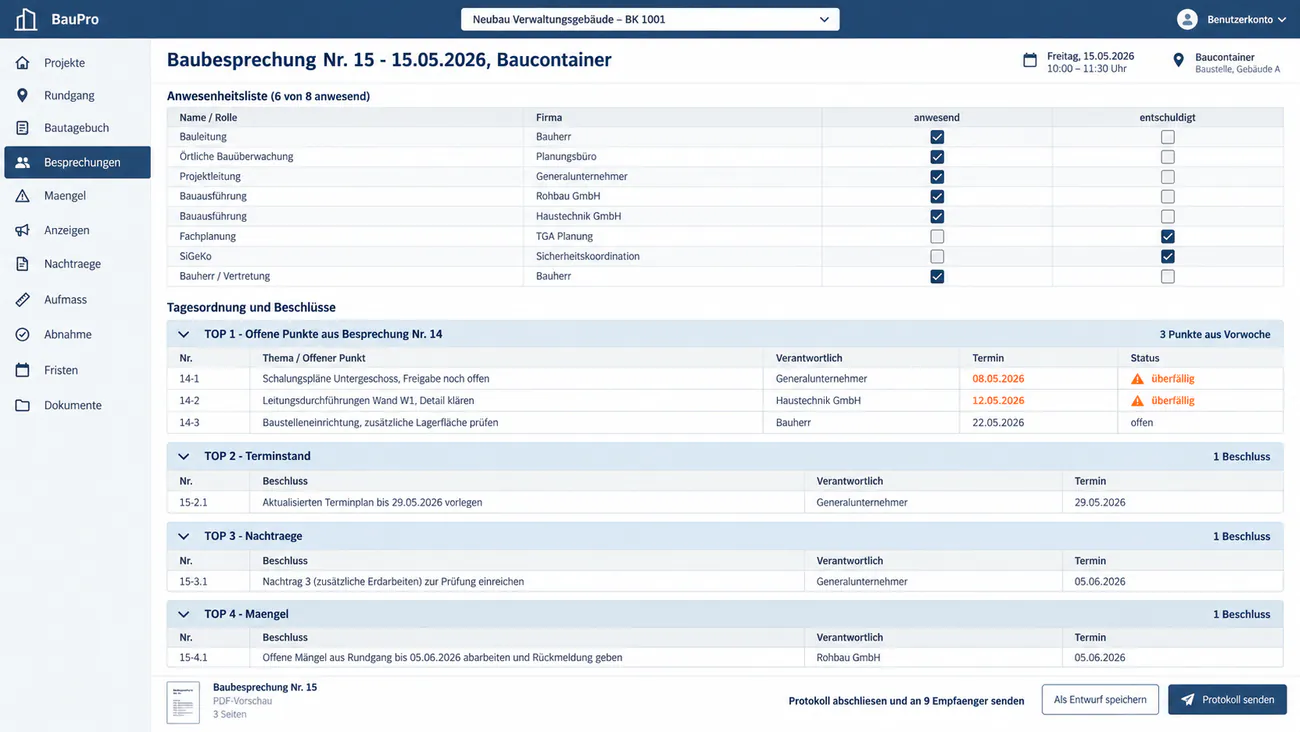Go to Abnahme in the sidebar
This screenshot has width=1300, height=732.
coord(77,335)
